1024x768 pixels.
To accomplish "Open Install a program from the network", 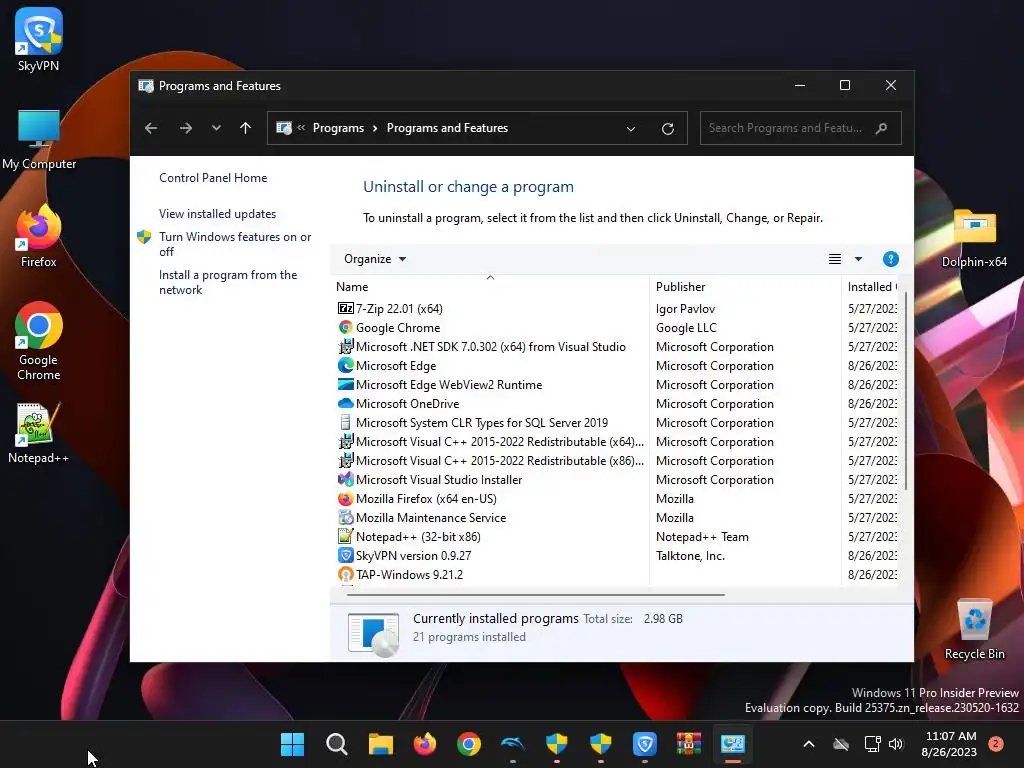I will tap(228, 282).
